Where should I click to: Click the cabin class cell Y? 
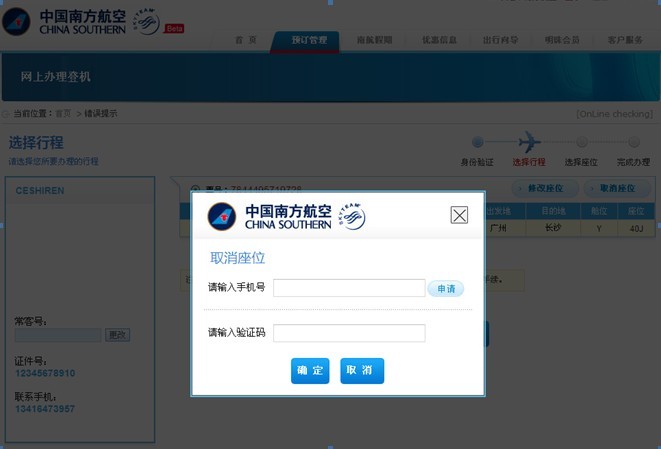coord(599,229)
